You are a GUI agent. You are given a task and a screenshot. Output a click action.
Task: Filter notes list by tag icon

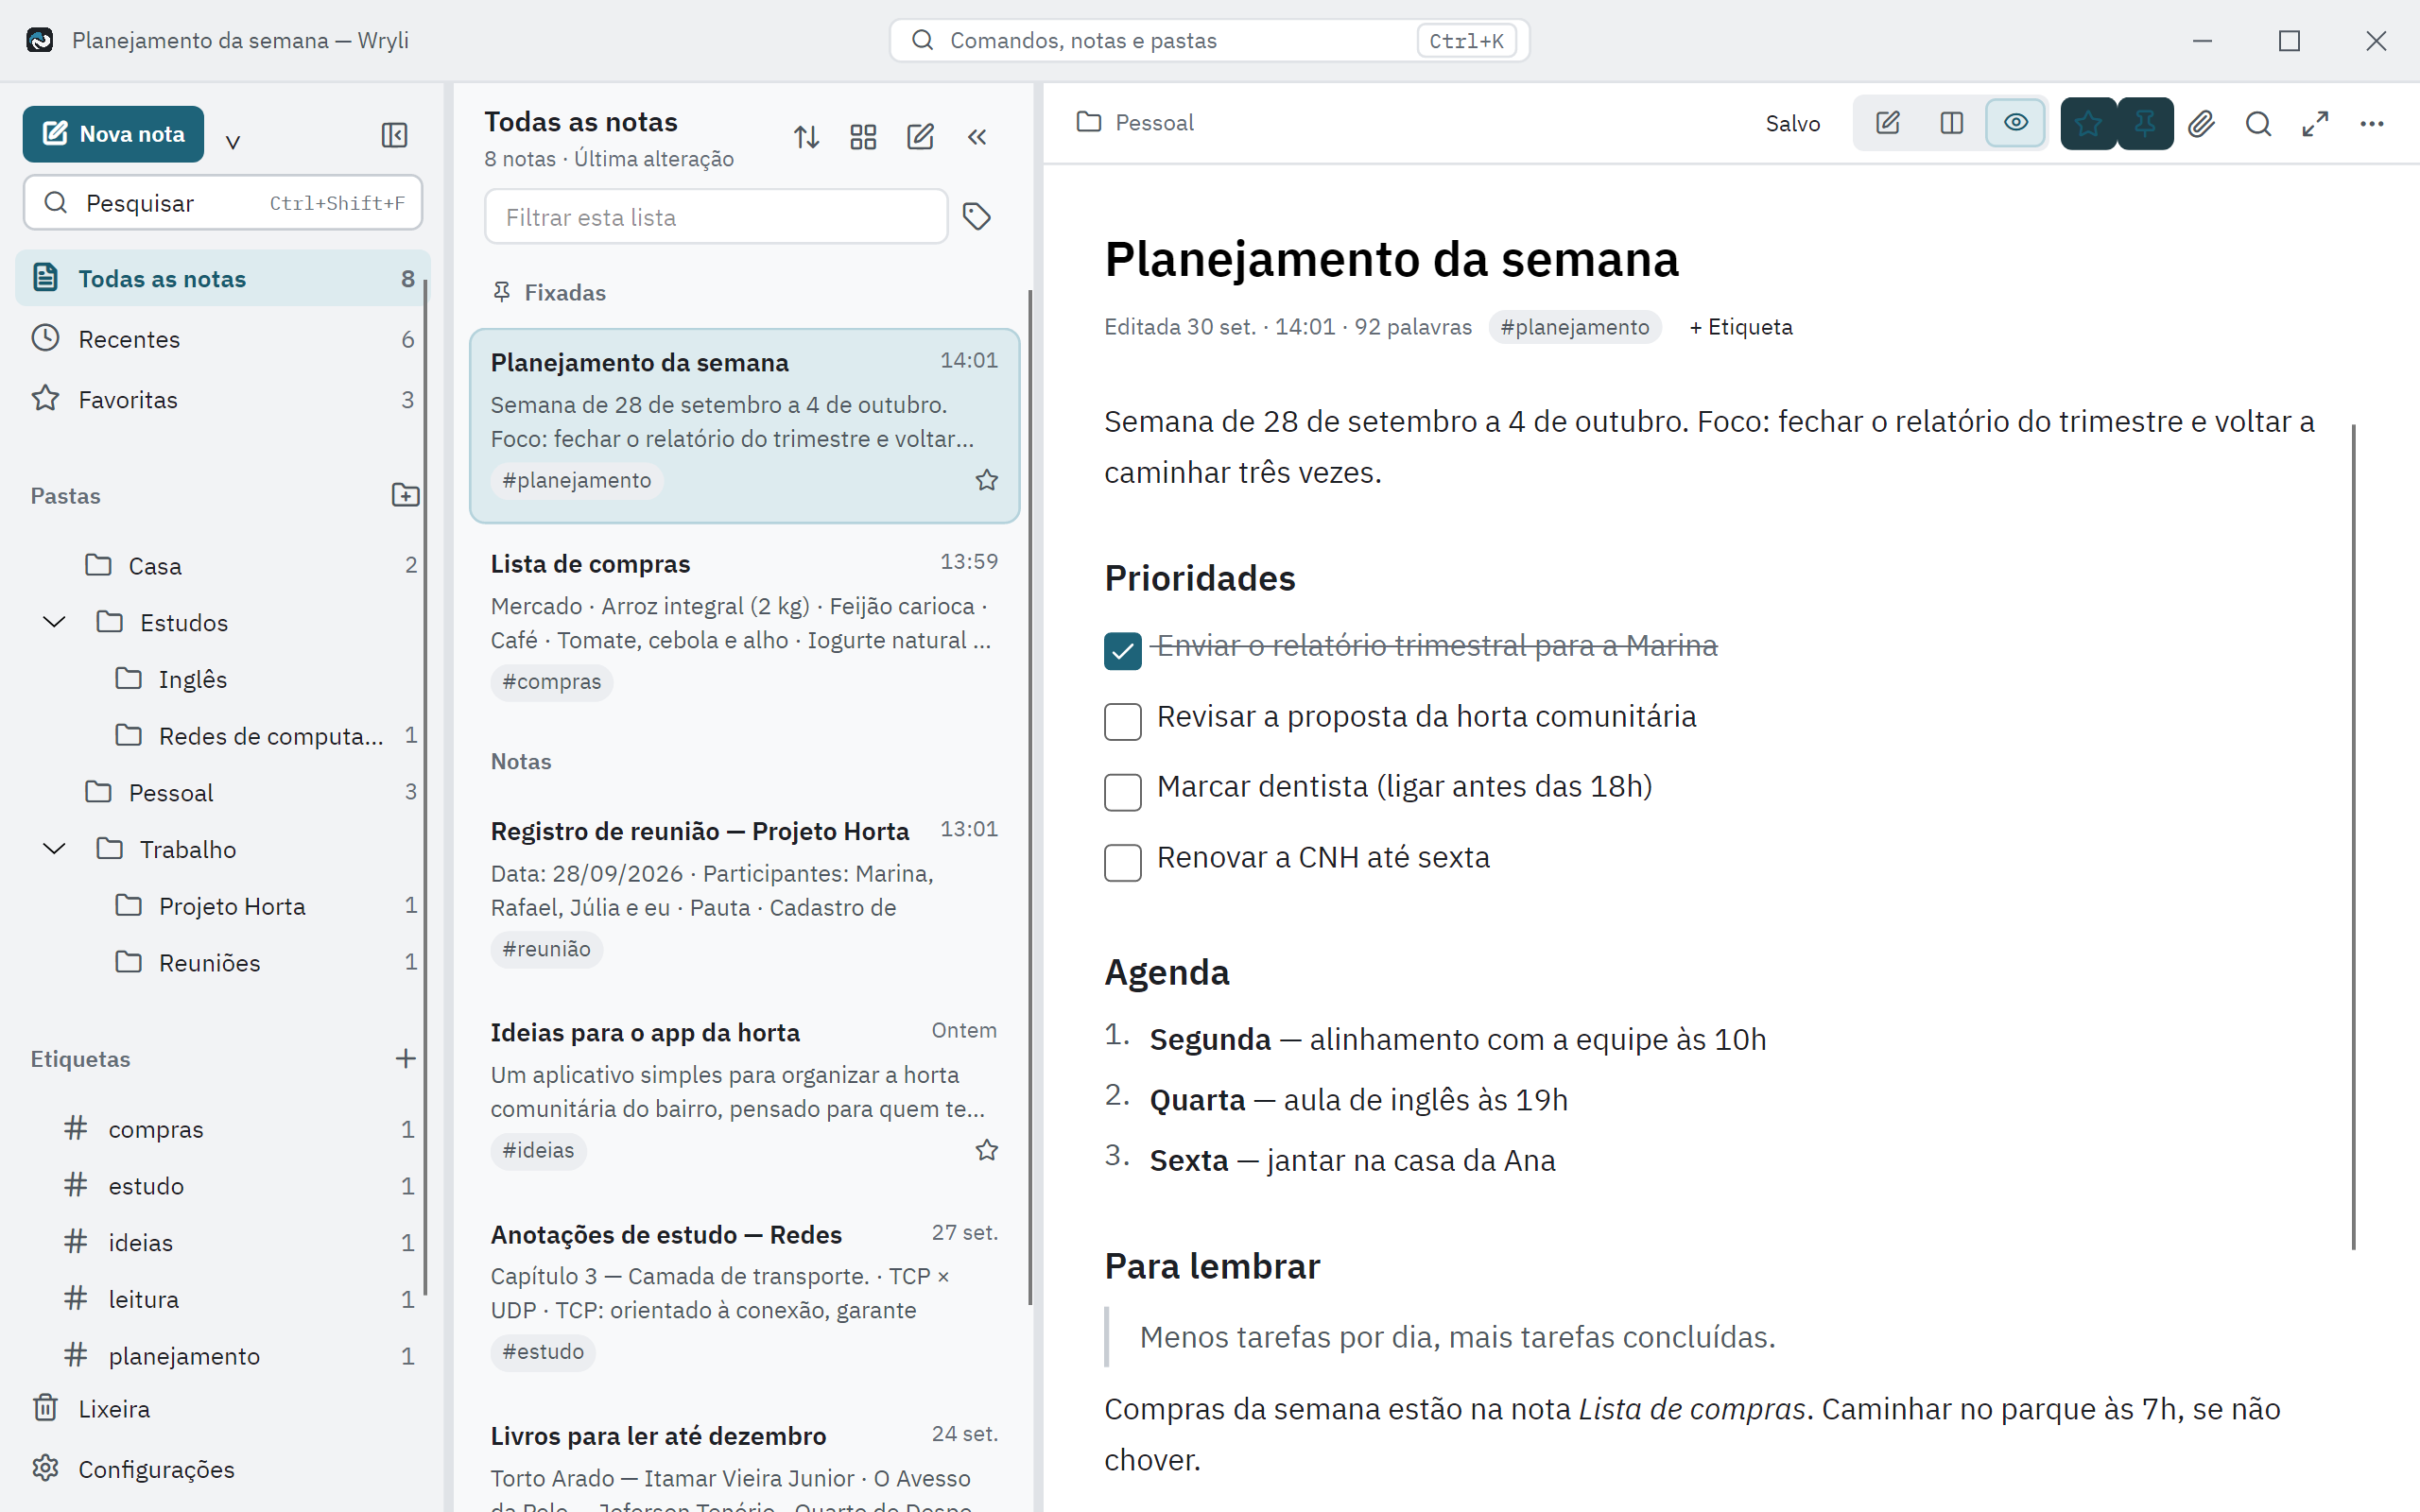(976, 216)
